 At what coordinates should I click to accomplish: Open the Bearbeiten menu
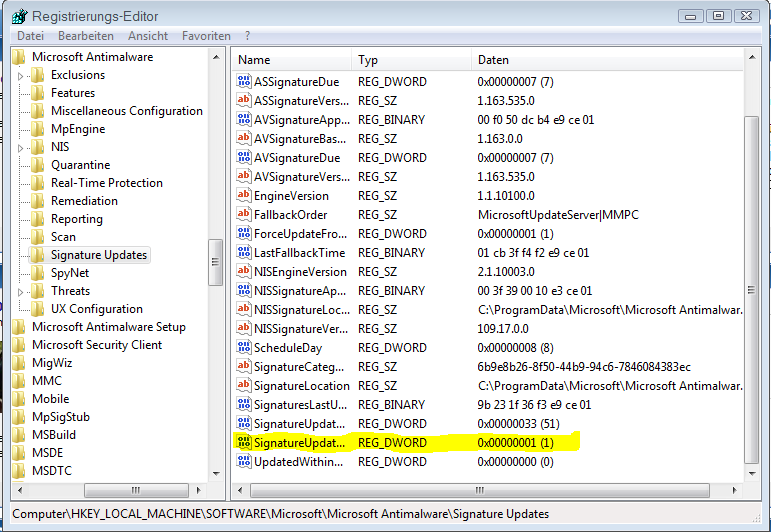point(86,36)
